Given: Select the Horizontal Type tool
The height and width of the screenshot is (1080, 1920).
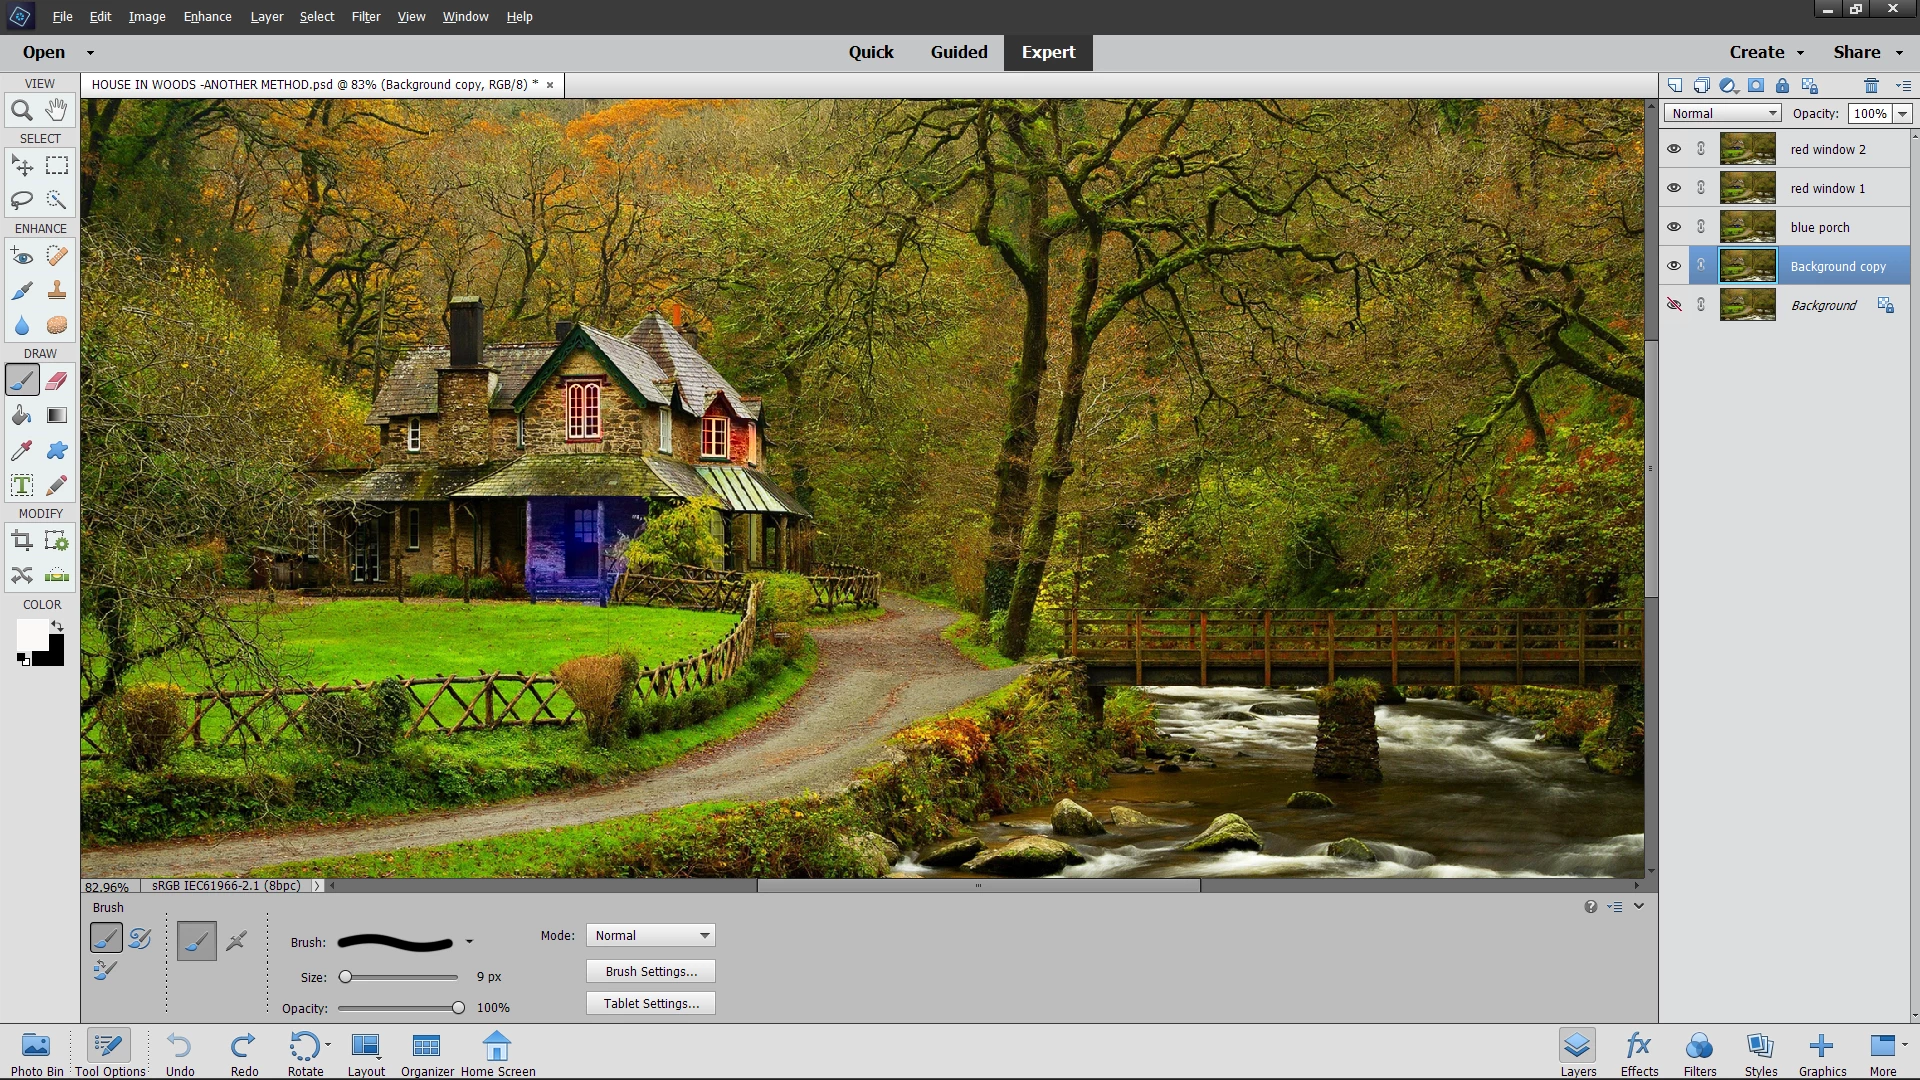Looking at the screenshot, I should (22, 486).
